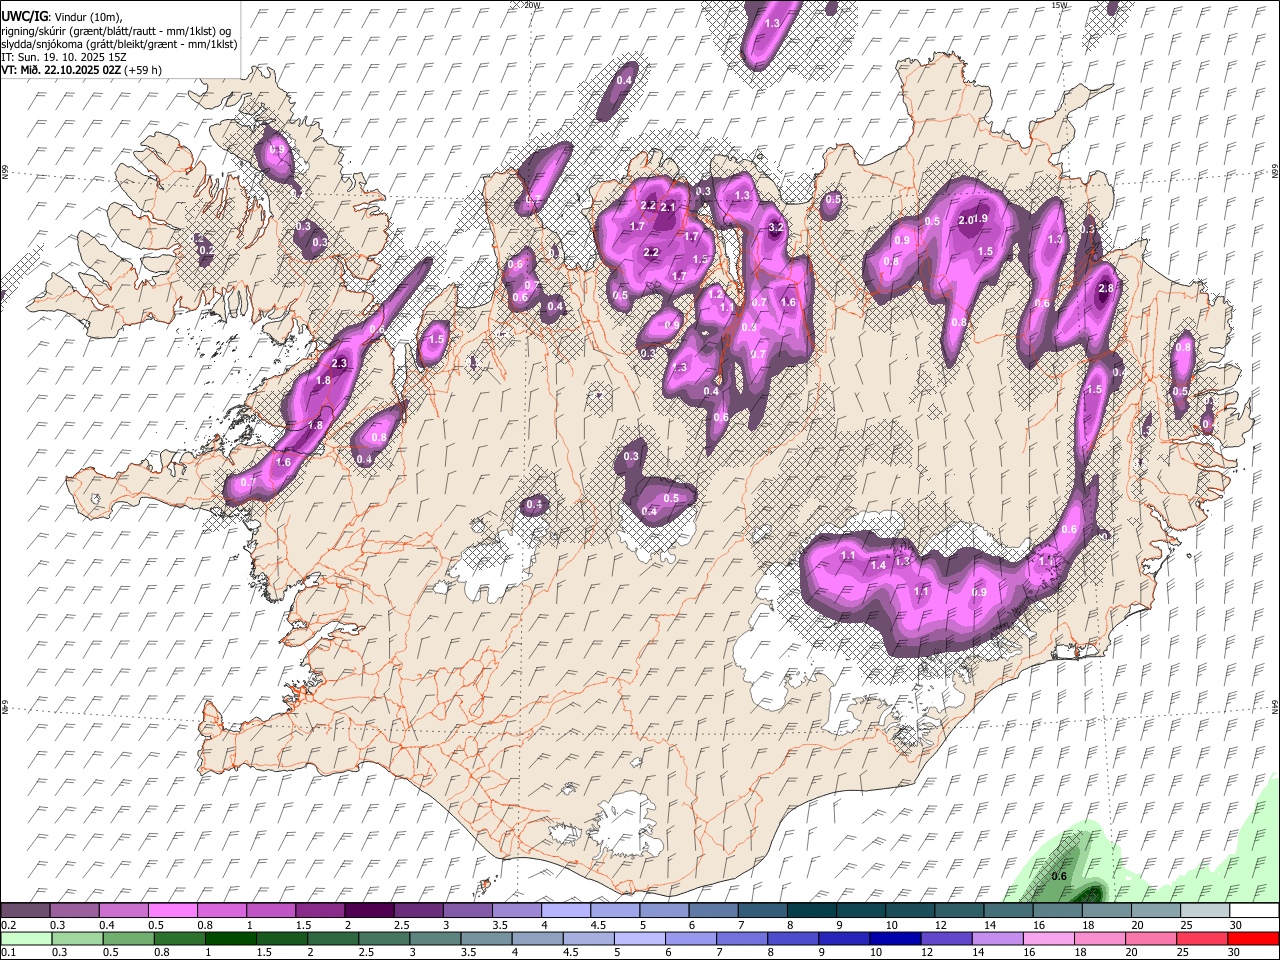Click the 'Vindur (10m)' header text
This screenshot has width=1280, height=960.
[x=86, y=16]
